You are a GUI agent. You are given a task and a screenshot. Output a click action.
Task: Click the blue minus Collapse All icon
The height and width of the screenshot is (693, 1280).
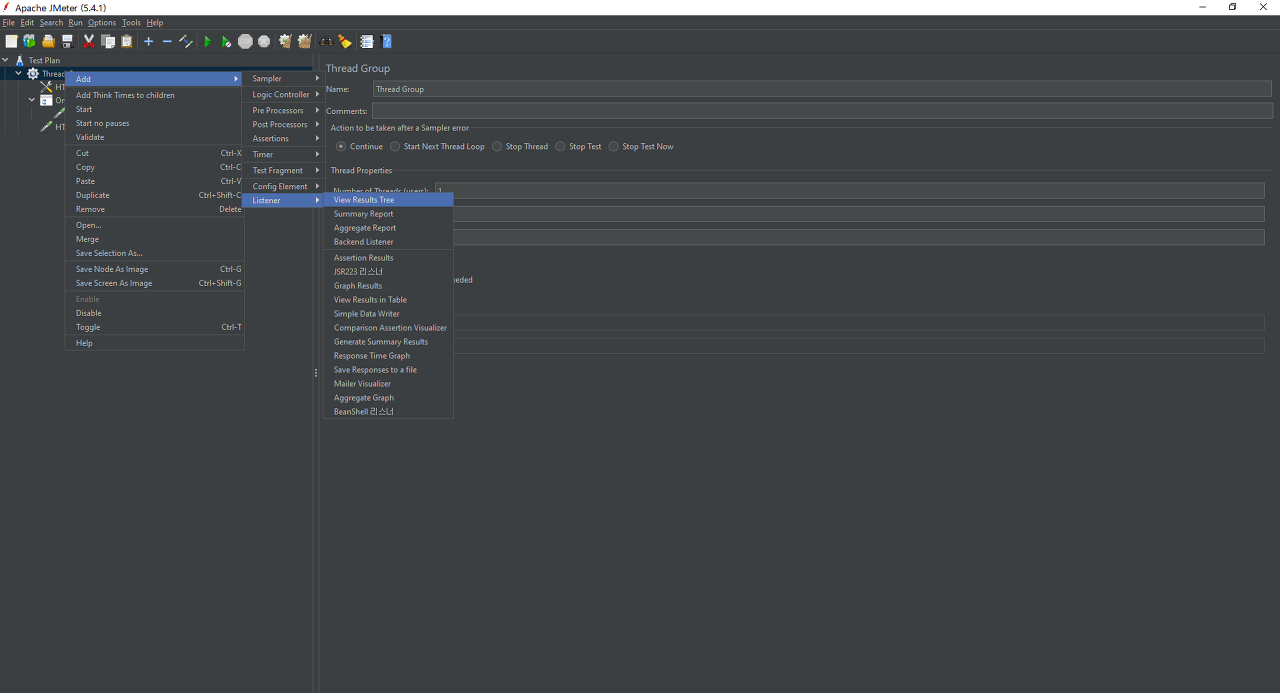[x=167, y=41]
